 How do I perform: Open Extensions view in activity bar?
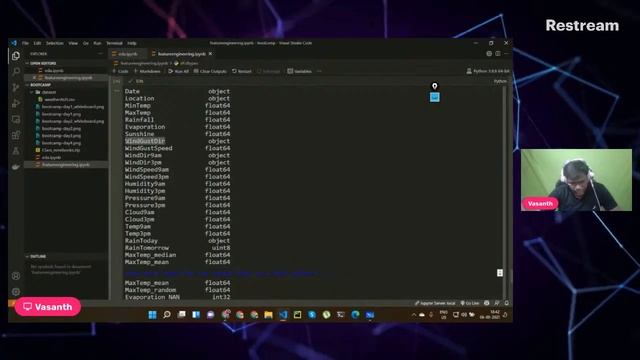coord(16,135)
